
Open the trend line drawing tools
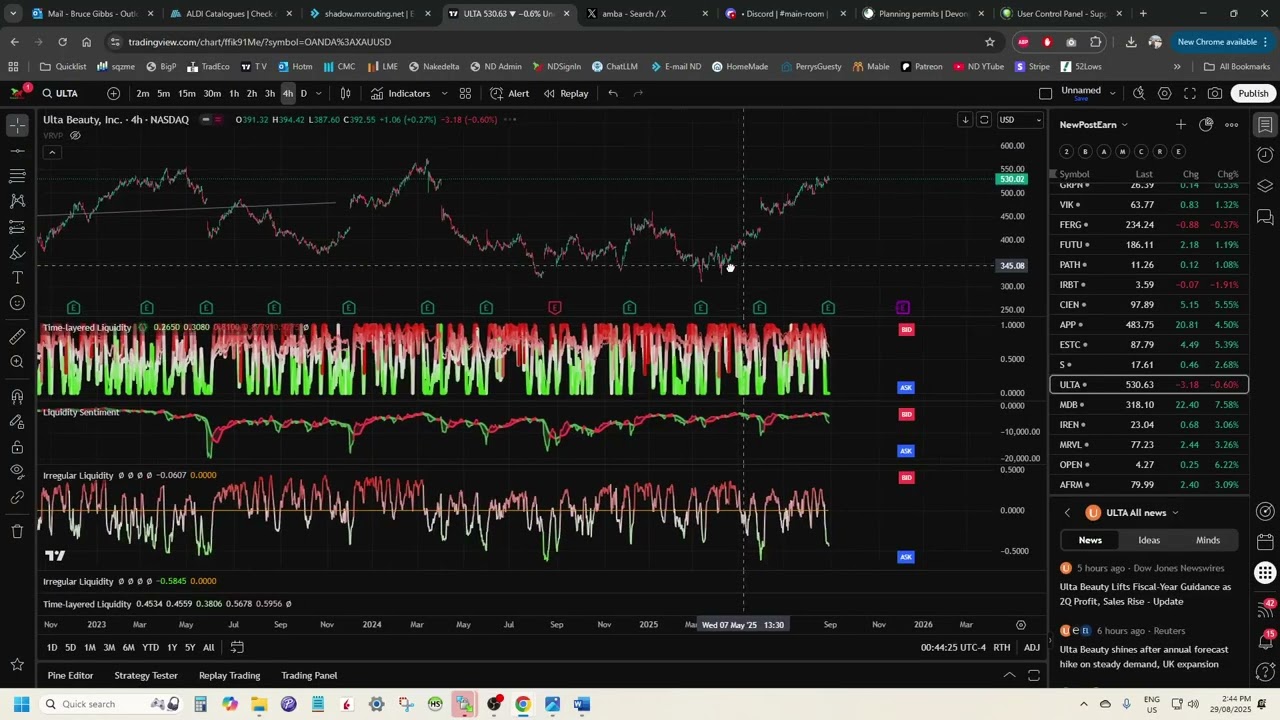coord(17,151)
